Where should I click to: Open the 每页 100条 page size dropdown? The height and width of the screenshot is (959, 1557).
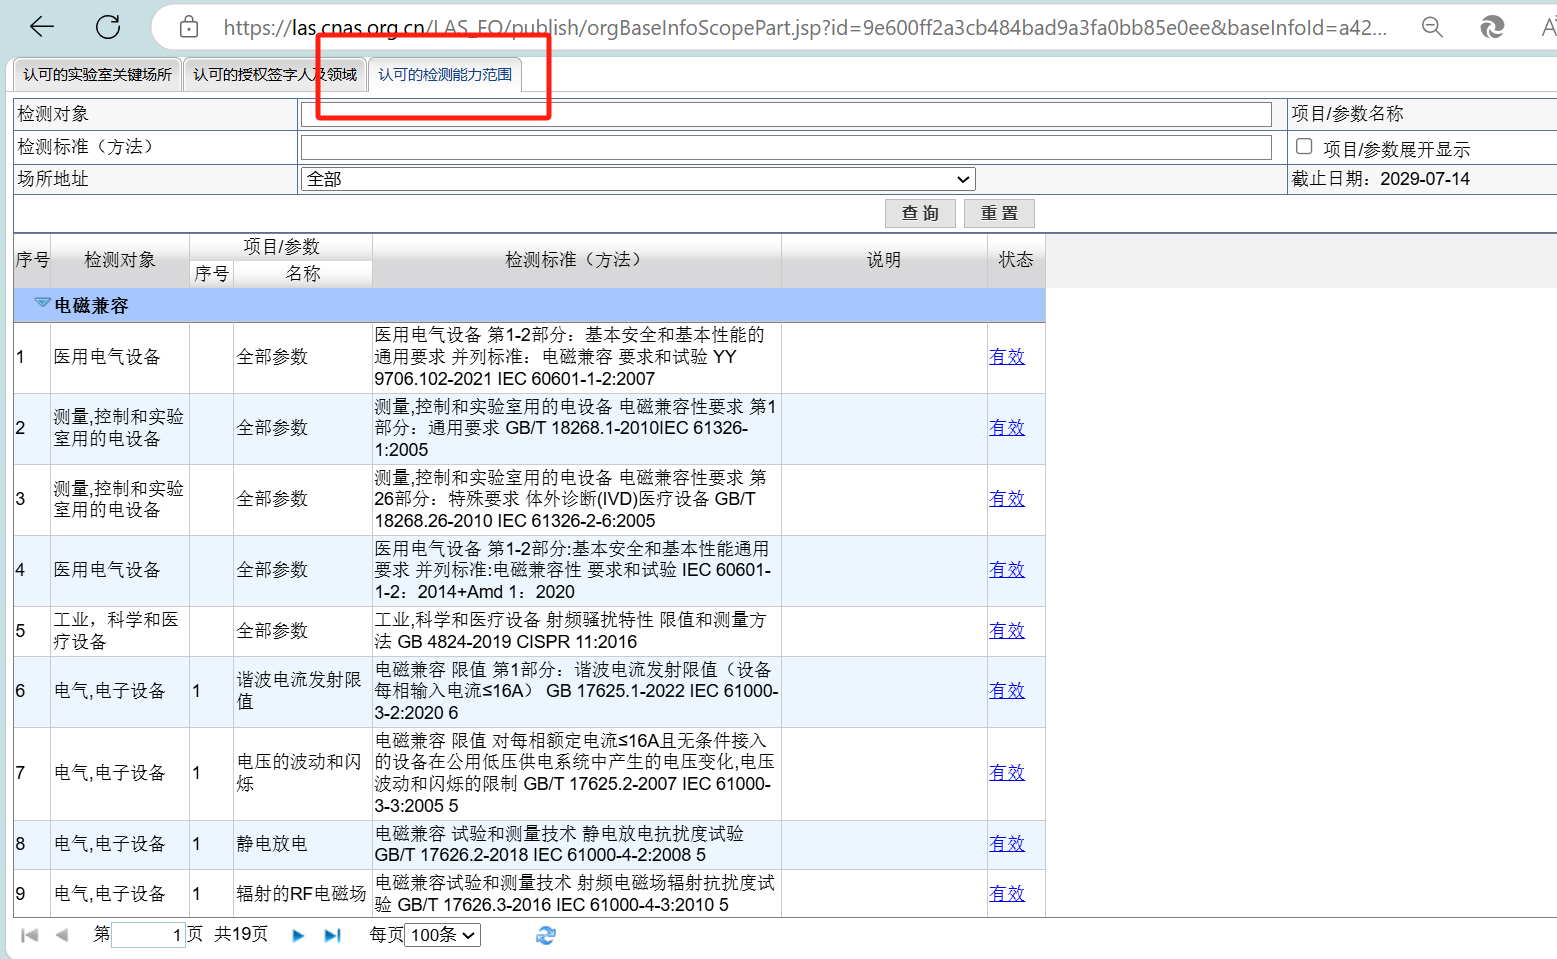pyautogui.click(x=442, y=935)
